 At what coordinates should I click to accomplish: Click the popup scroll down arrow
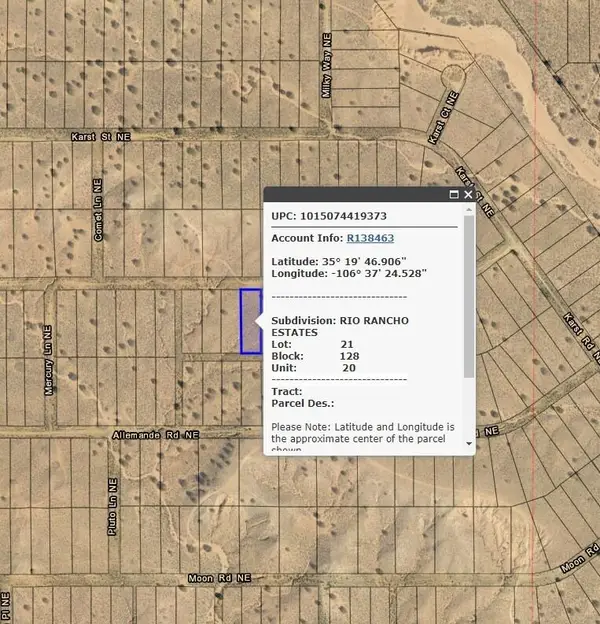tap(469, 443)
